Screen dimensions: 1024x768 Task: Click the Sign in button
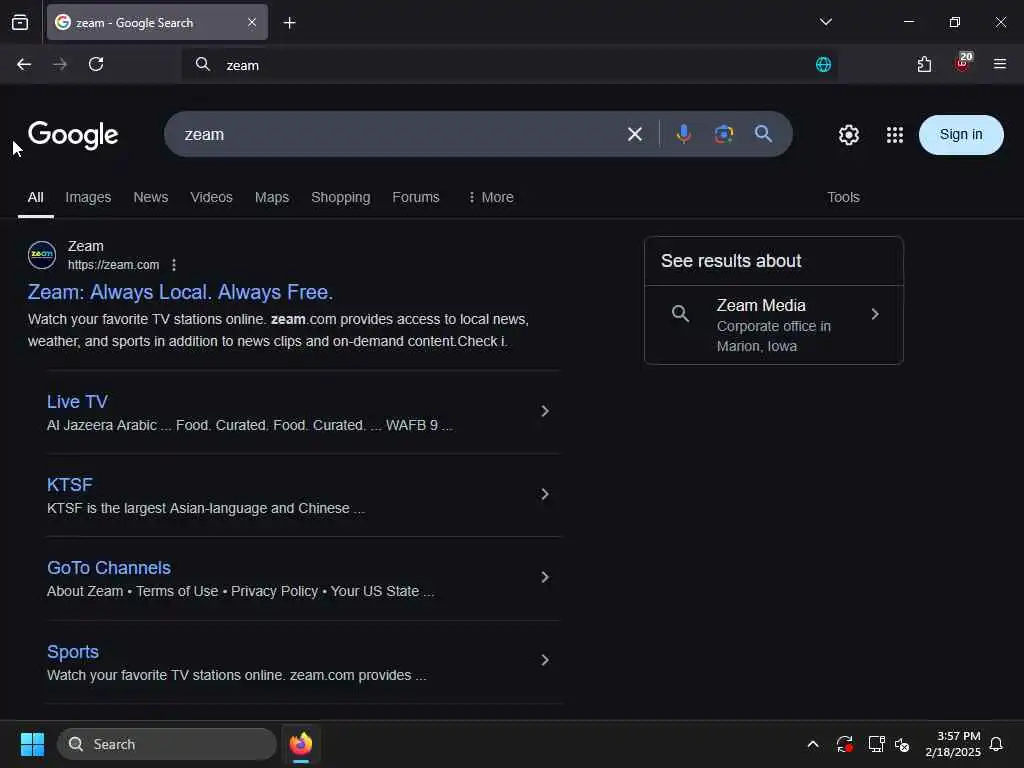click(x=961, y=135)
